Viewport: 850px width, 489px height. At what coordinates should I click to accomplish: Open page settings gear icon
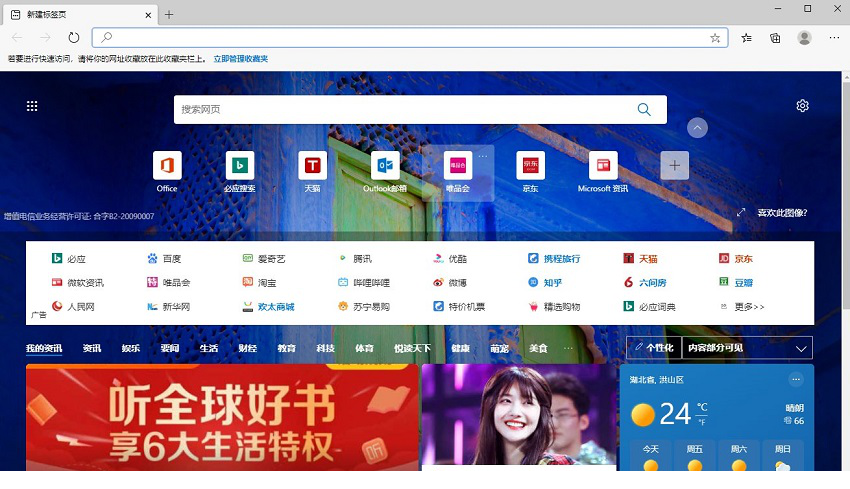click(x=802, y=106)
